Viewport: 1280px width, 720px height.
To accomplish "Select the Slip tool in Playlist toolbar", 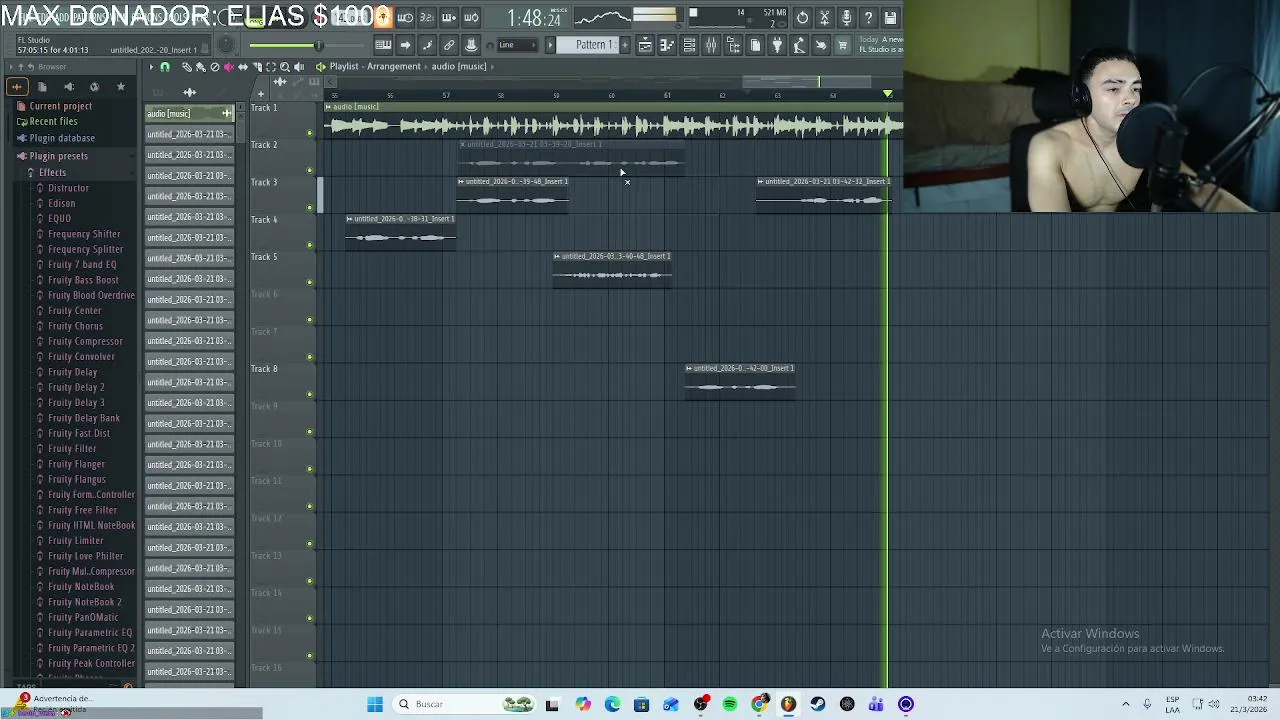I will 243,67.
